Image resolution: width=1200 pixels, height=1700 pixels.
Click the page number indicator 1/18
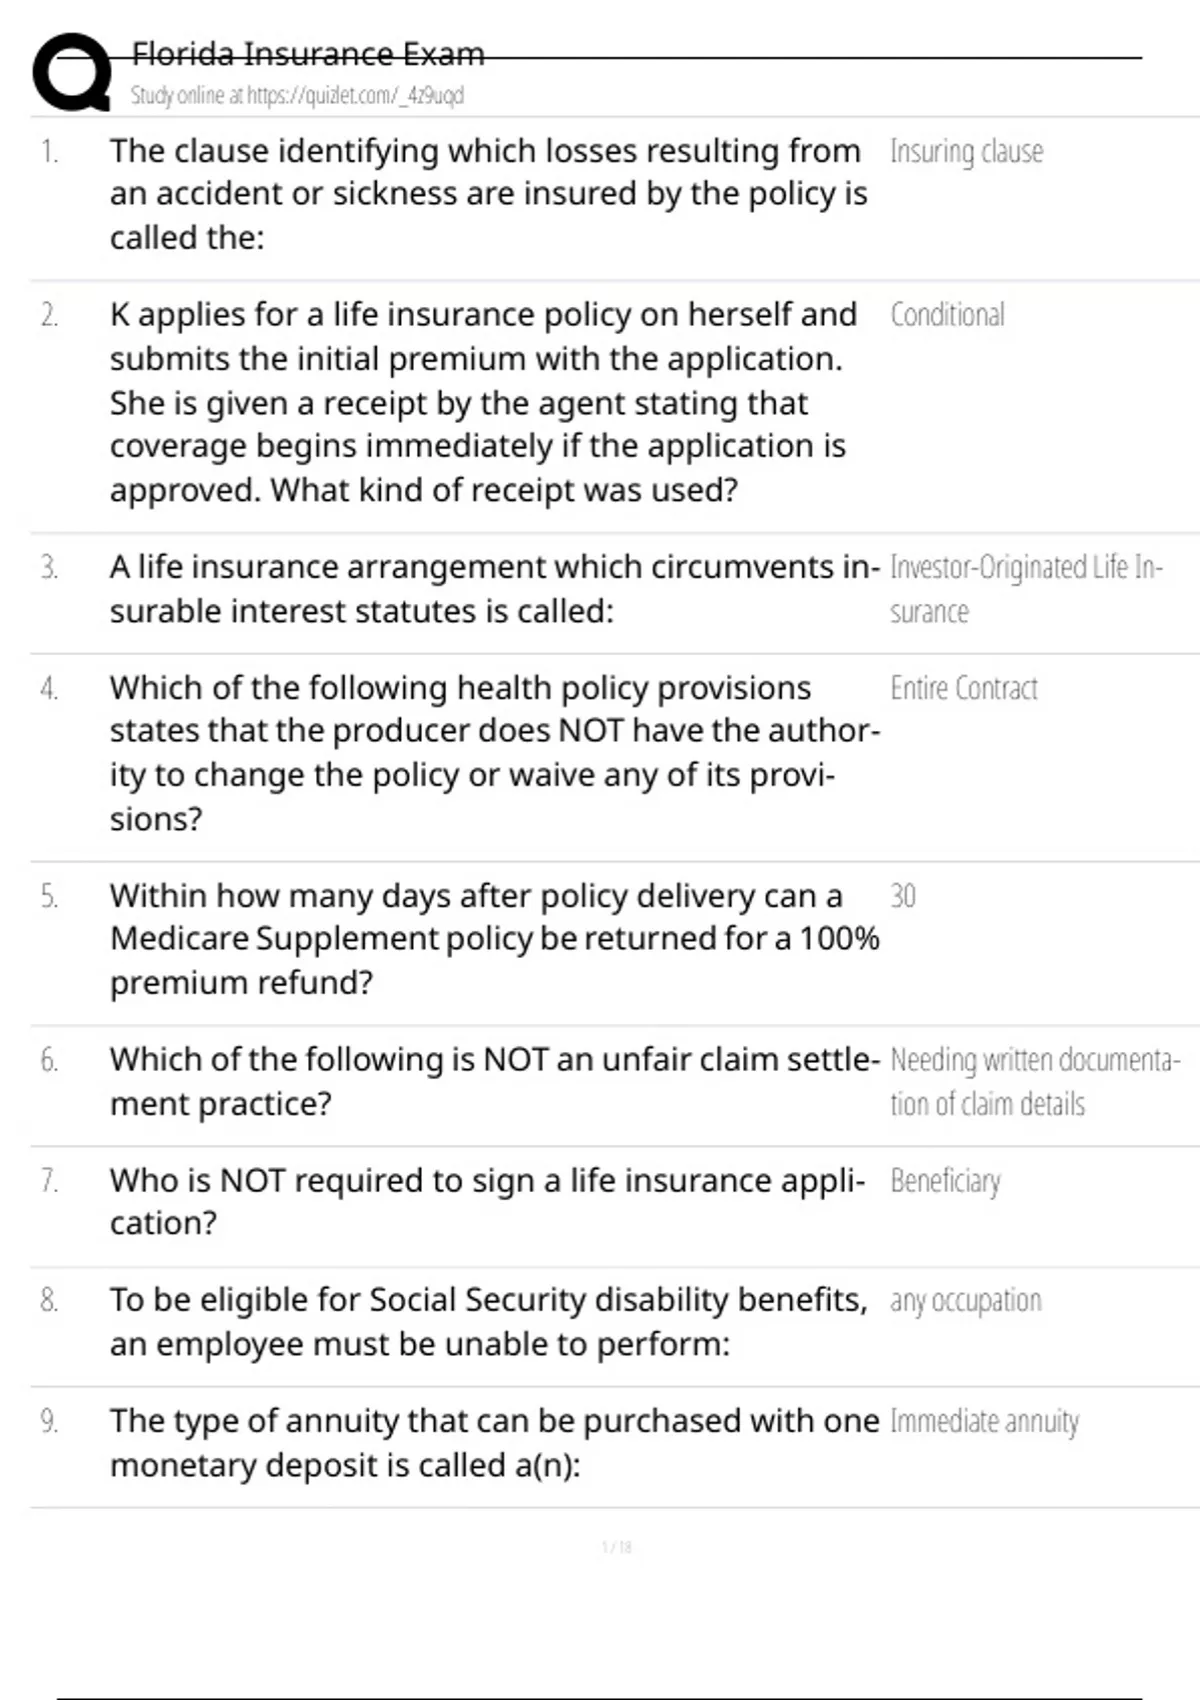616,1547
